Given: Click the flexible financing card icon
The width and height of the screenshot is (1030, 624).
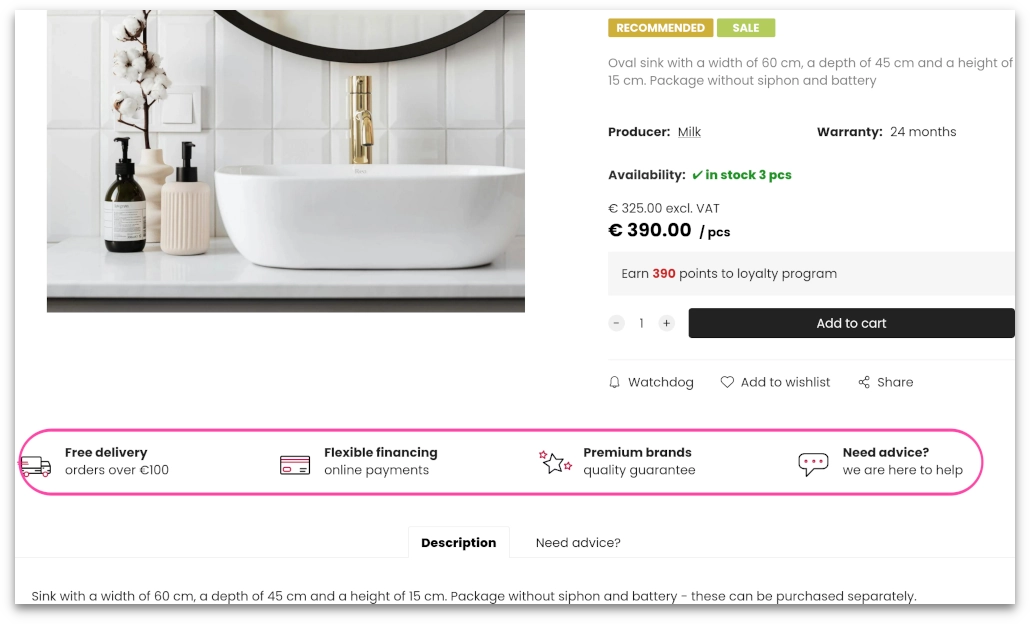Looking at the screenshot, I should 295,463.
